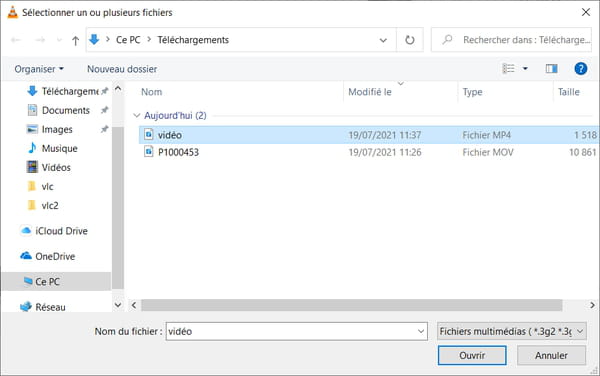This screenshot has width=600, height=376.
Task: Click the sidebar scroll up arrow
Action: pyautogui.click(x=118, y=89)
